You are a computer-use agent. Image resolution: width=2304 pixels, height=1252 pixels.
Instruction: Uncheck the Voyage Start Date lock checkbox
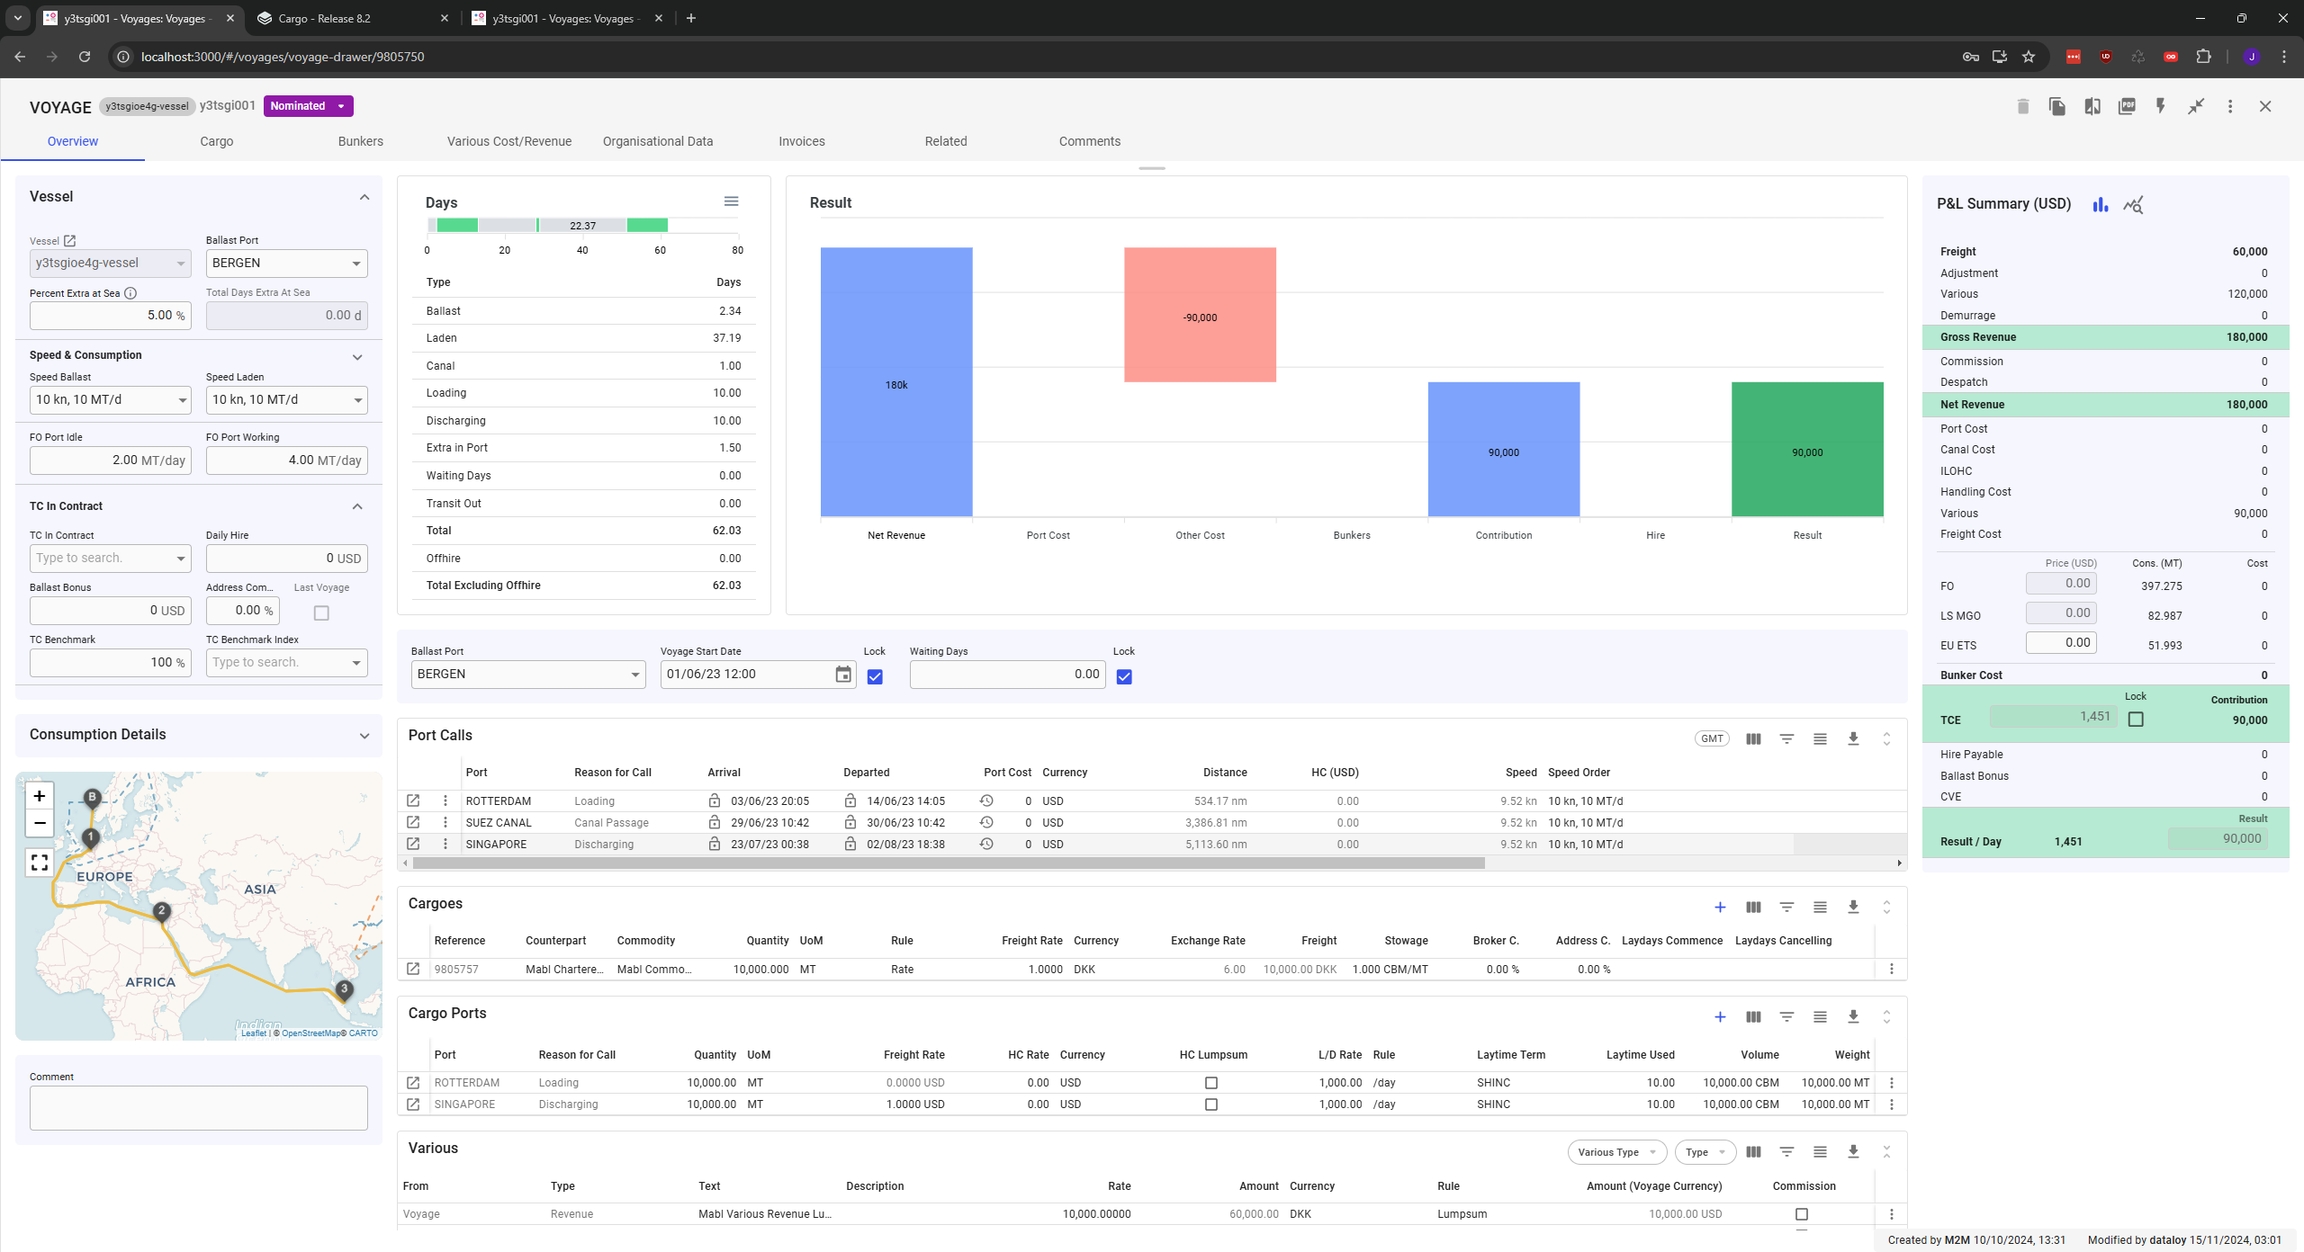[x=875, y=677]
